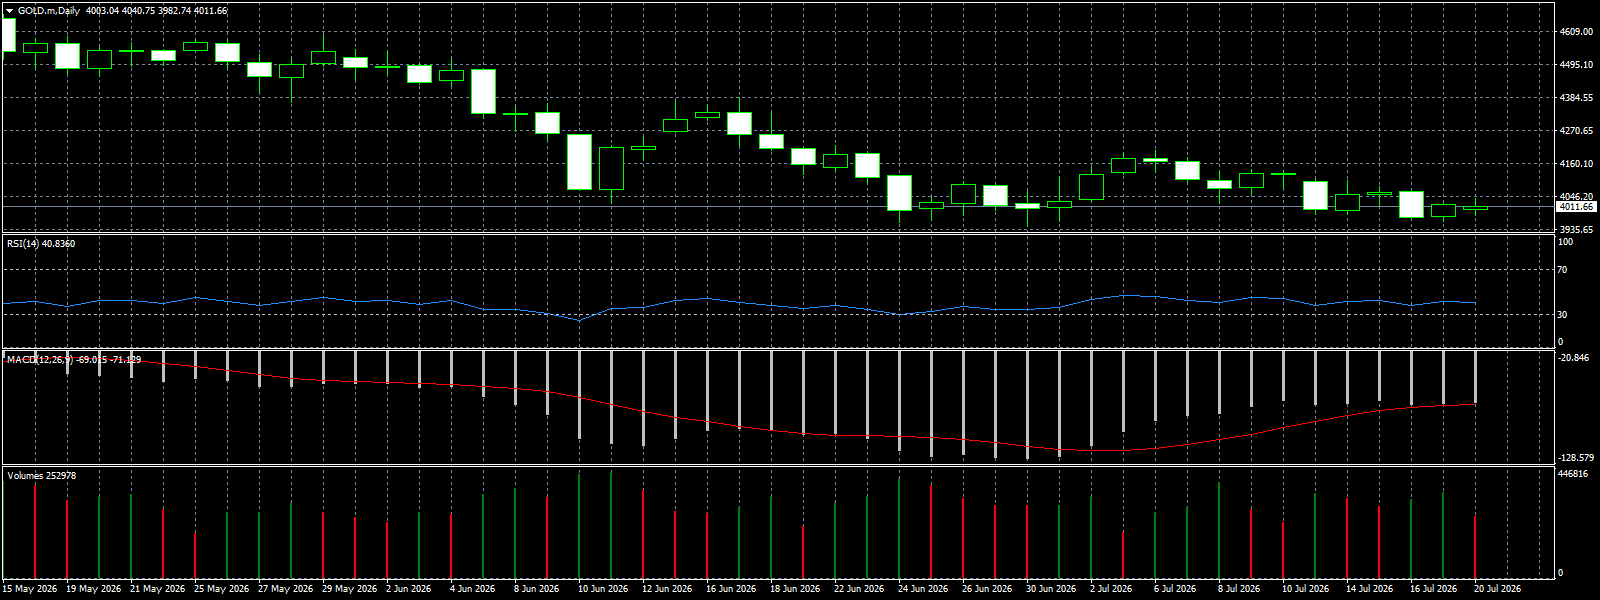
Task: Click the OHLC values 4003.04 4040.75 3982.74 4011.66
Action: click(x=157, y=11)
